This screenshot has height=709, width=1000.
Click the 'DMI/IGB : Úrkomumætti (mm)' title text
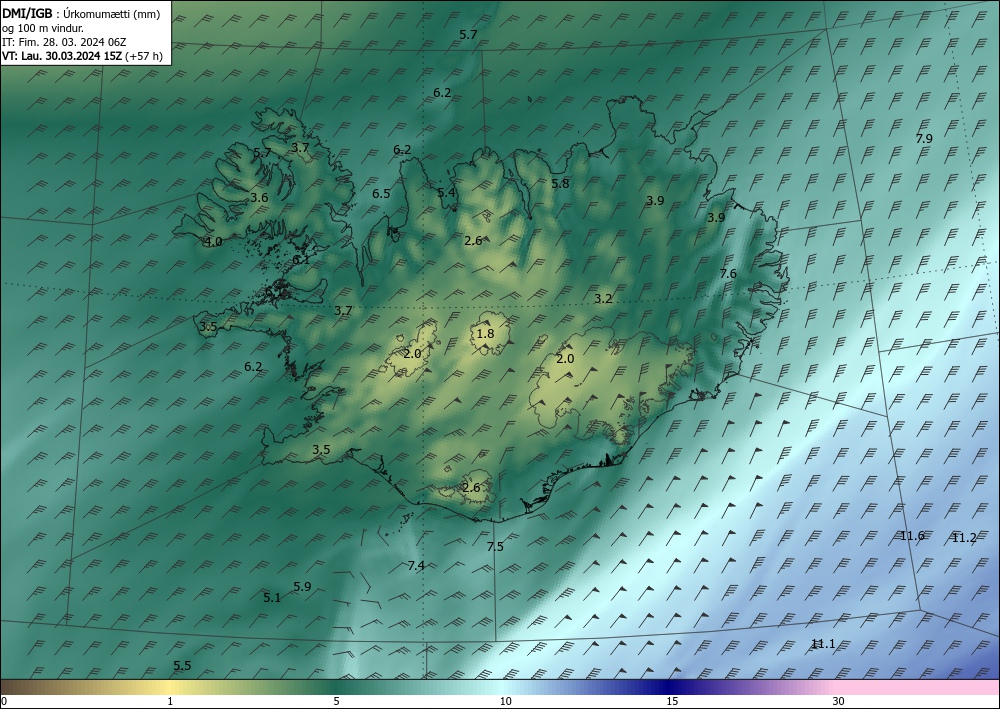coord(81,13)
